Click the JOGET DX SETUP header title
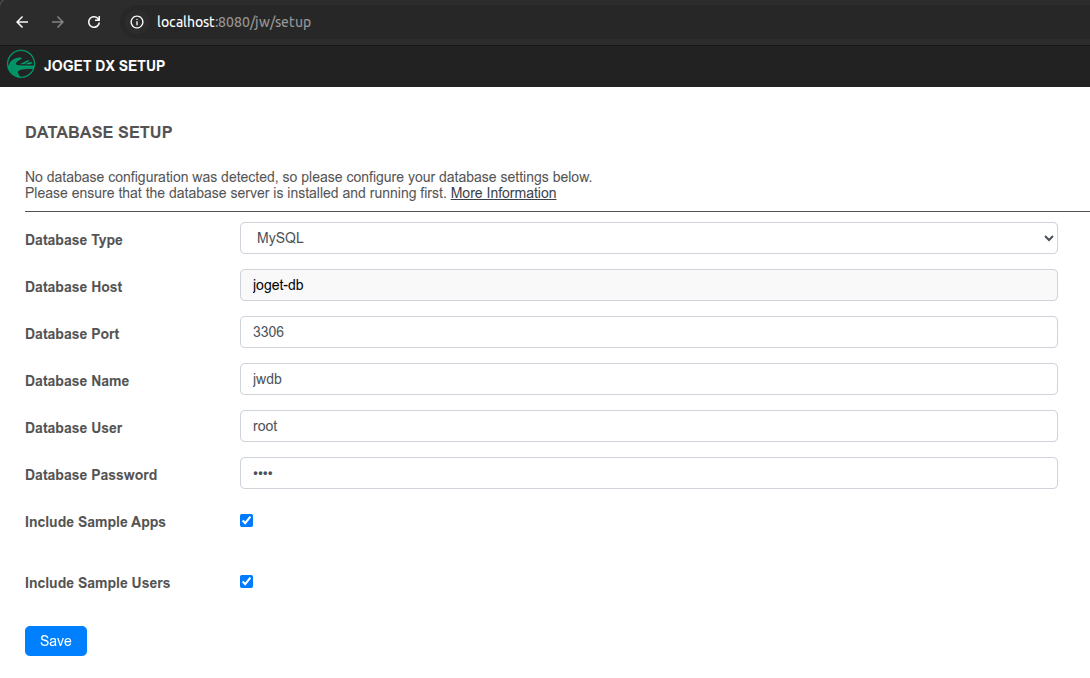The width and height of the screenshot is (1090, 678). (104, 65)
